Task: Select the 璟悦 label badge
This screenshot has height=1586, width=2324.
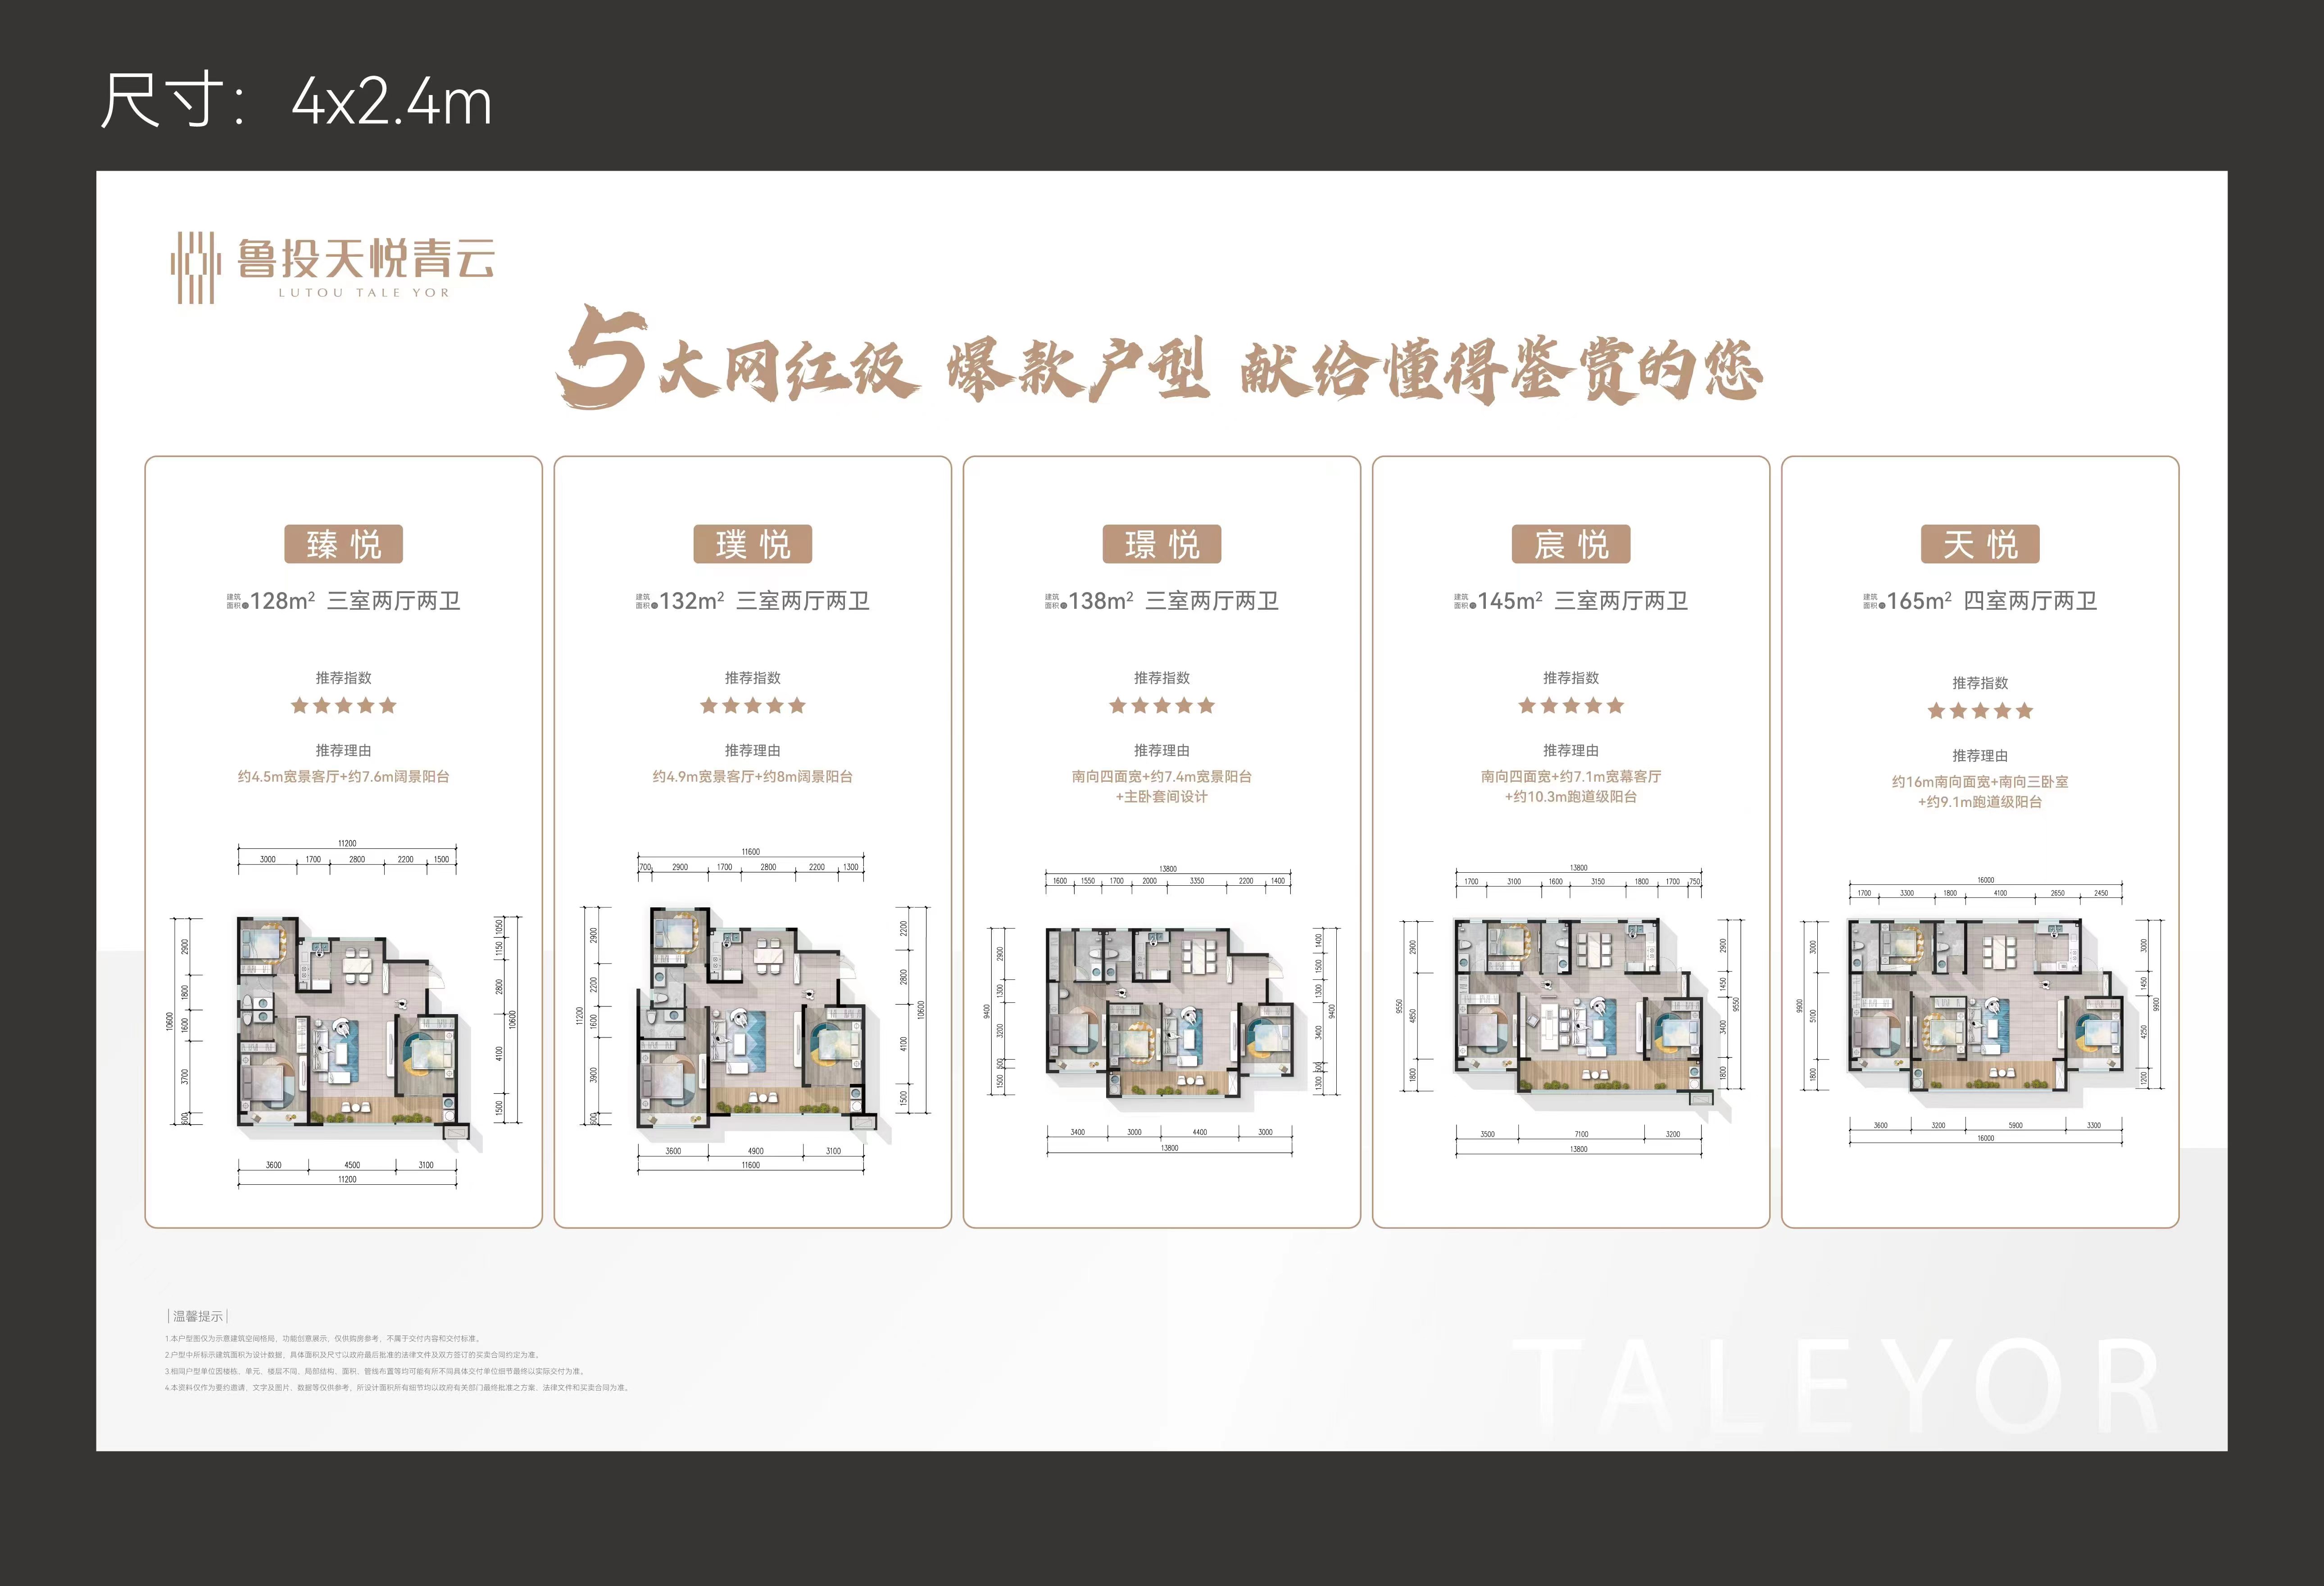Action: pyautogui.click(x=1161, y=544)
